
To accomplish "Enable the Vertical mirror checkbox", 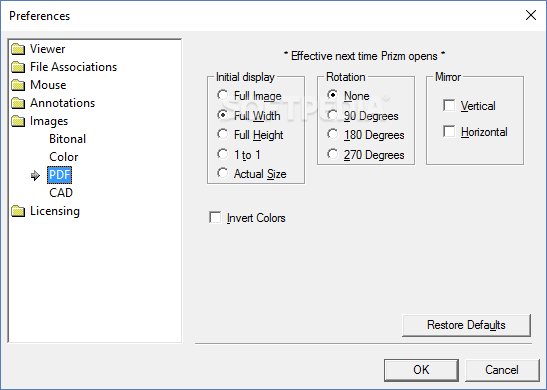I will 449,105.
